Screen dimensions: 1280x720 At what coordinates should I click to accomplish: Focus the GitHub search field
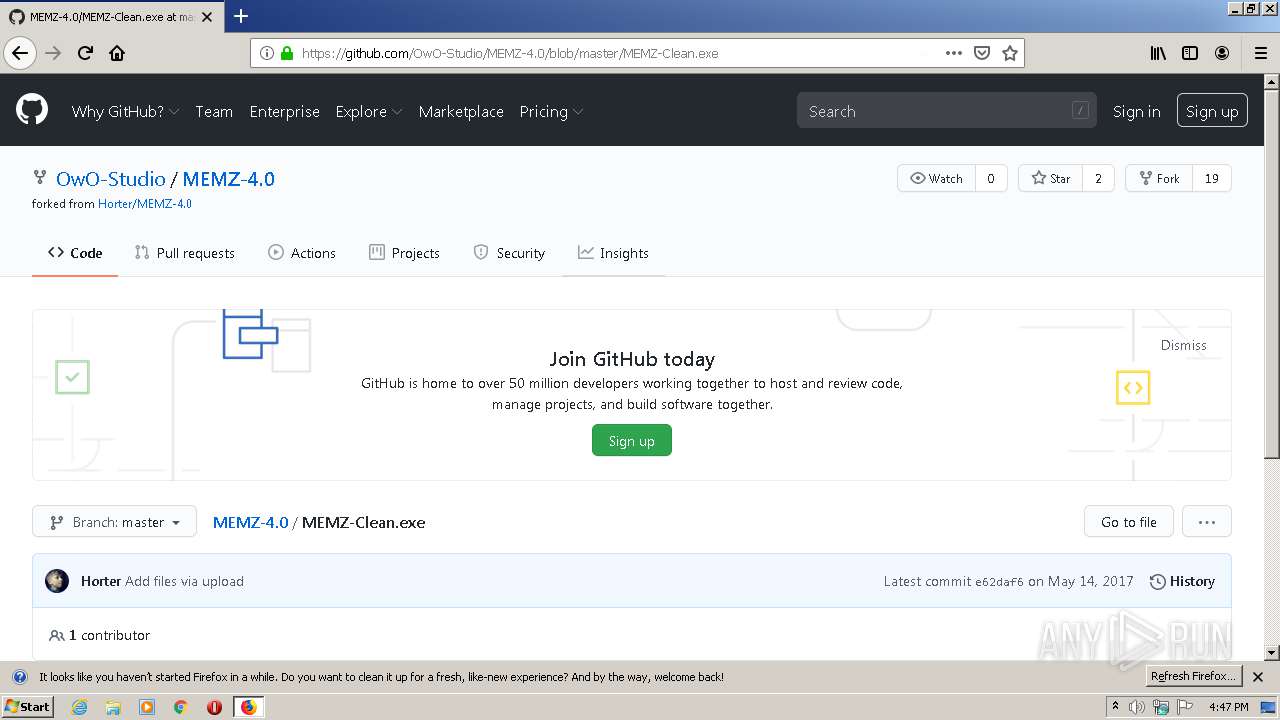coord(946,111)
